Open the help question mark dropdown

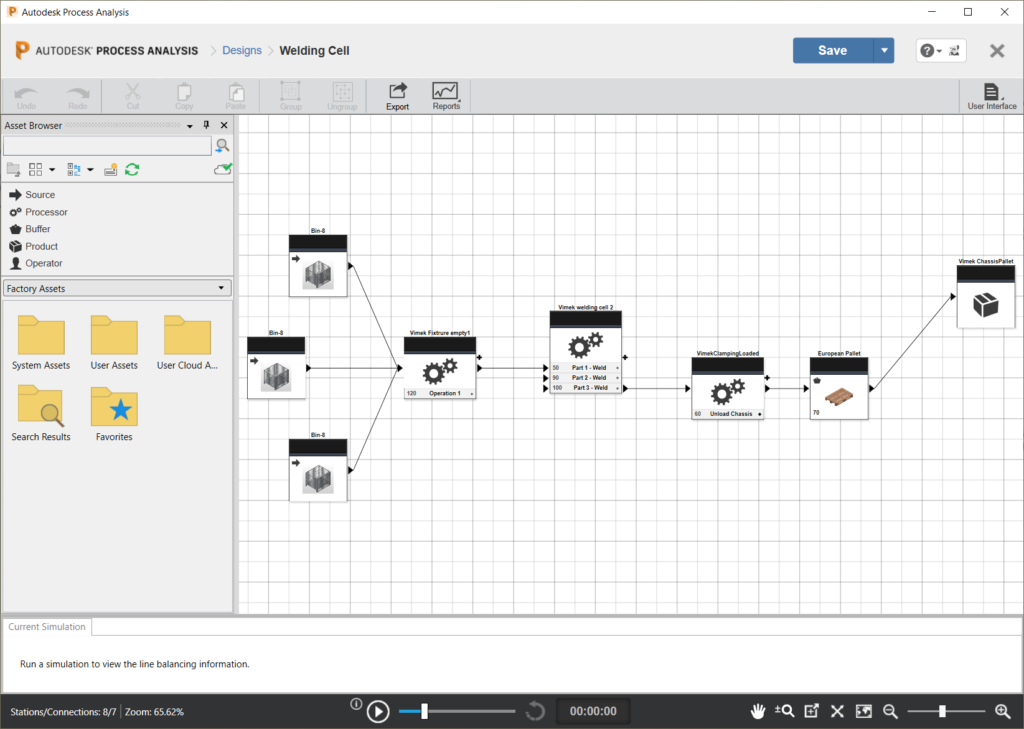click(930, 51)
